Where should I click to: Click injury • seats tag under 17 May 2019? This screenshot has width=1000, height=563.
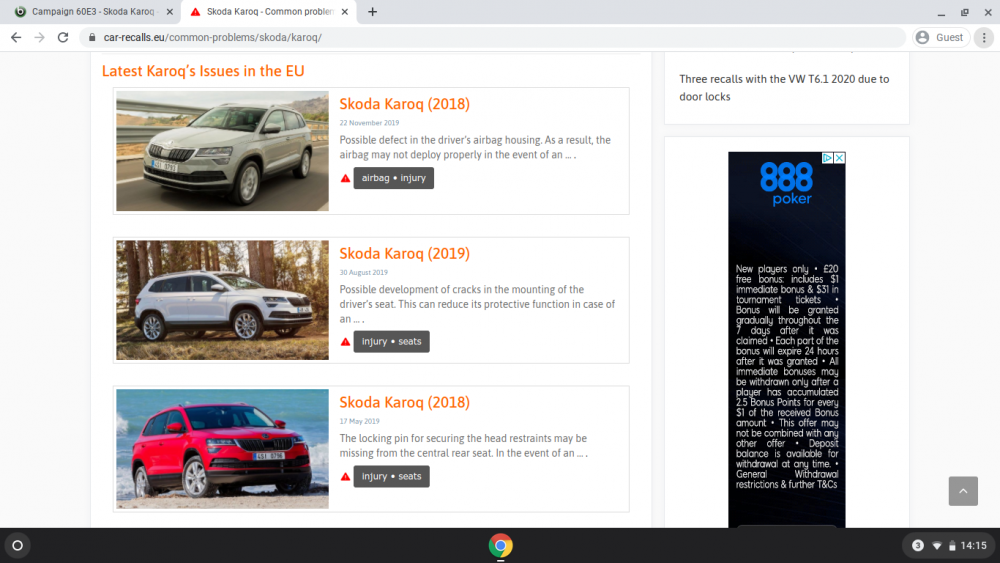tap(392, 476)
